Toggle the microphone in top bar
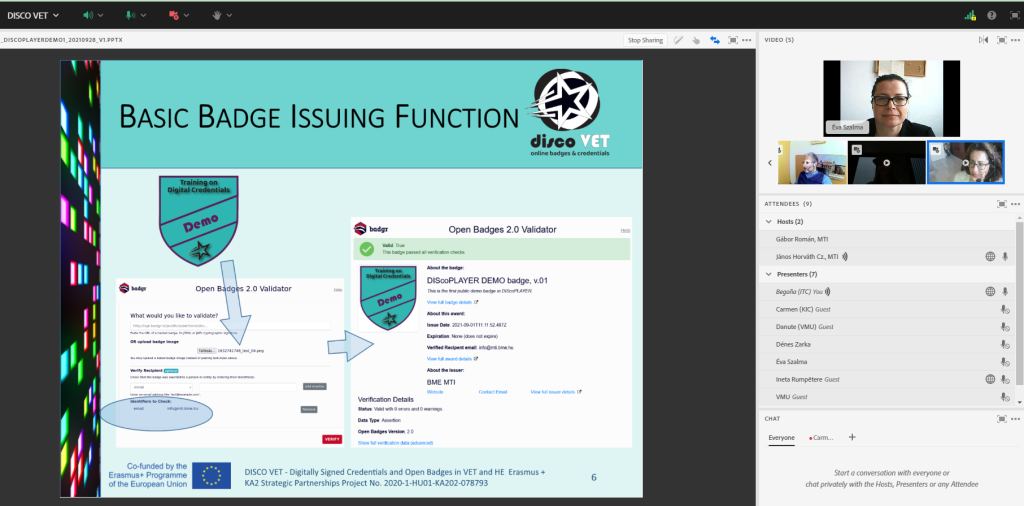Screen dimensions: 1024x506 click(x=130, y=15)
